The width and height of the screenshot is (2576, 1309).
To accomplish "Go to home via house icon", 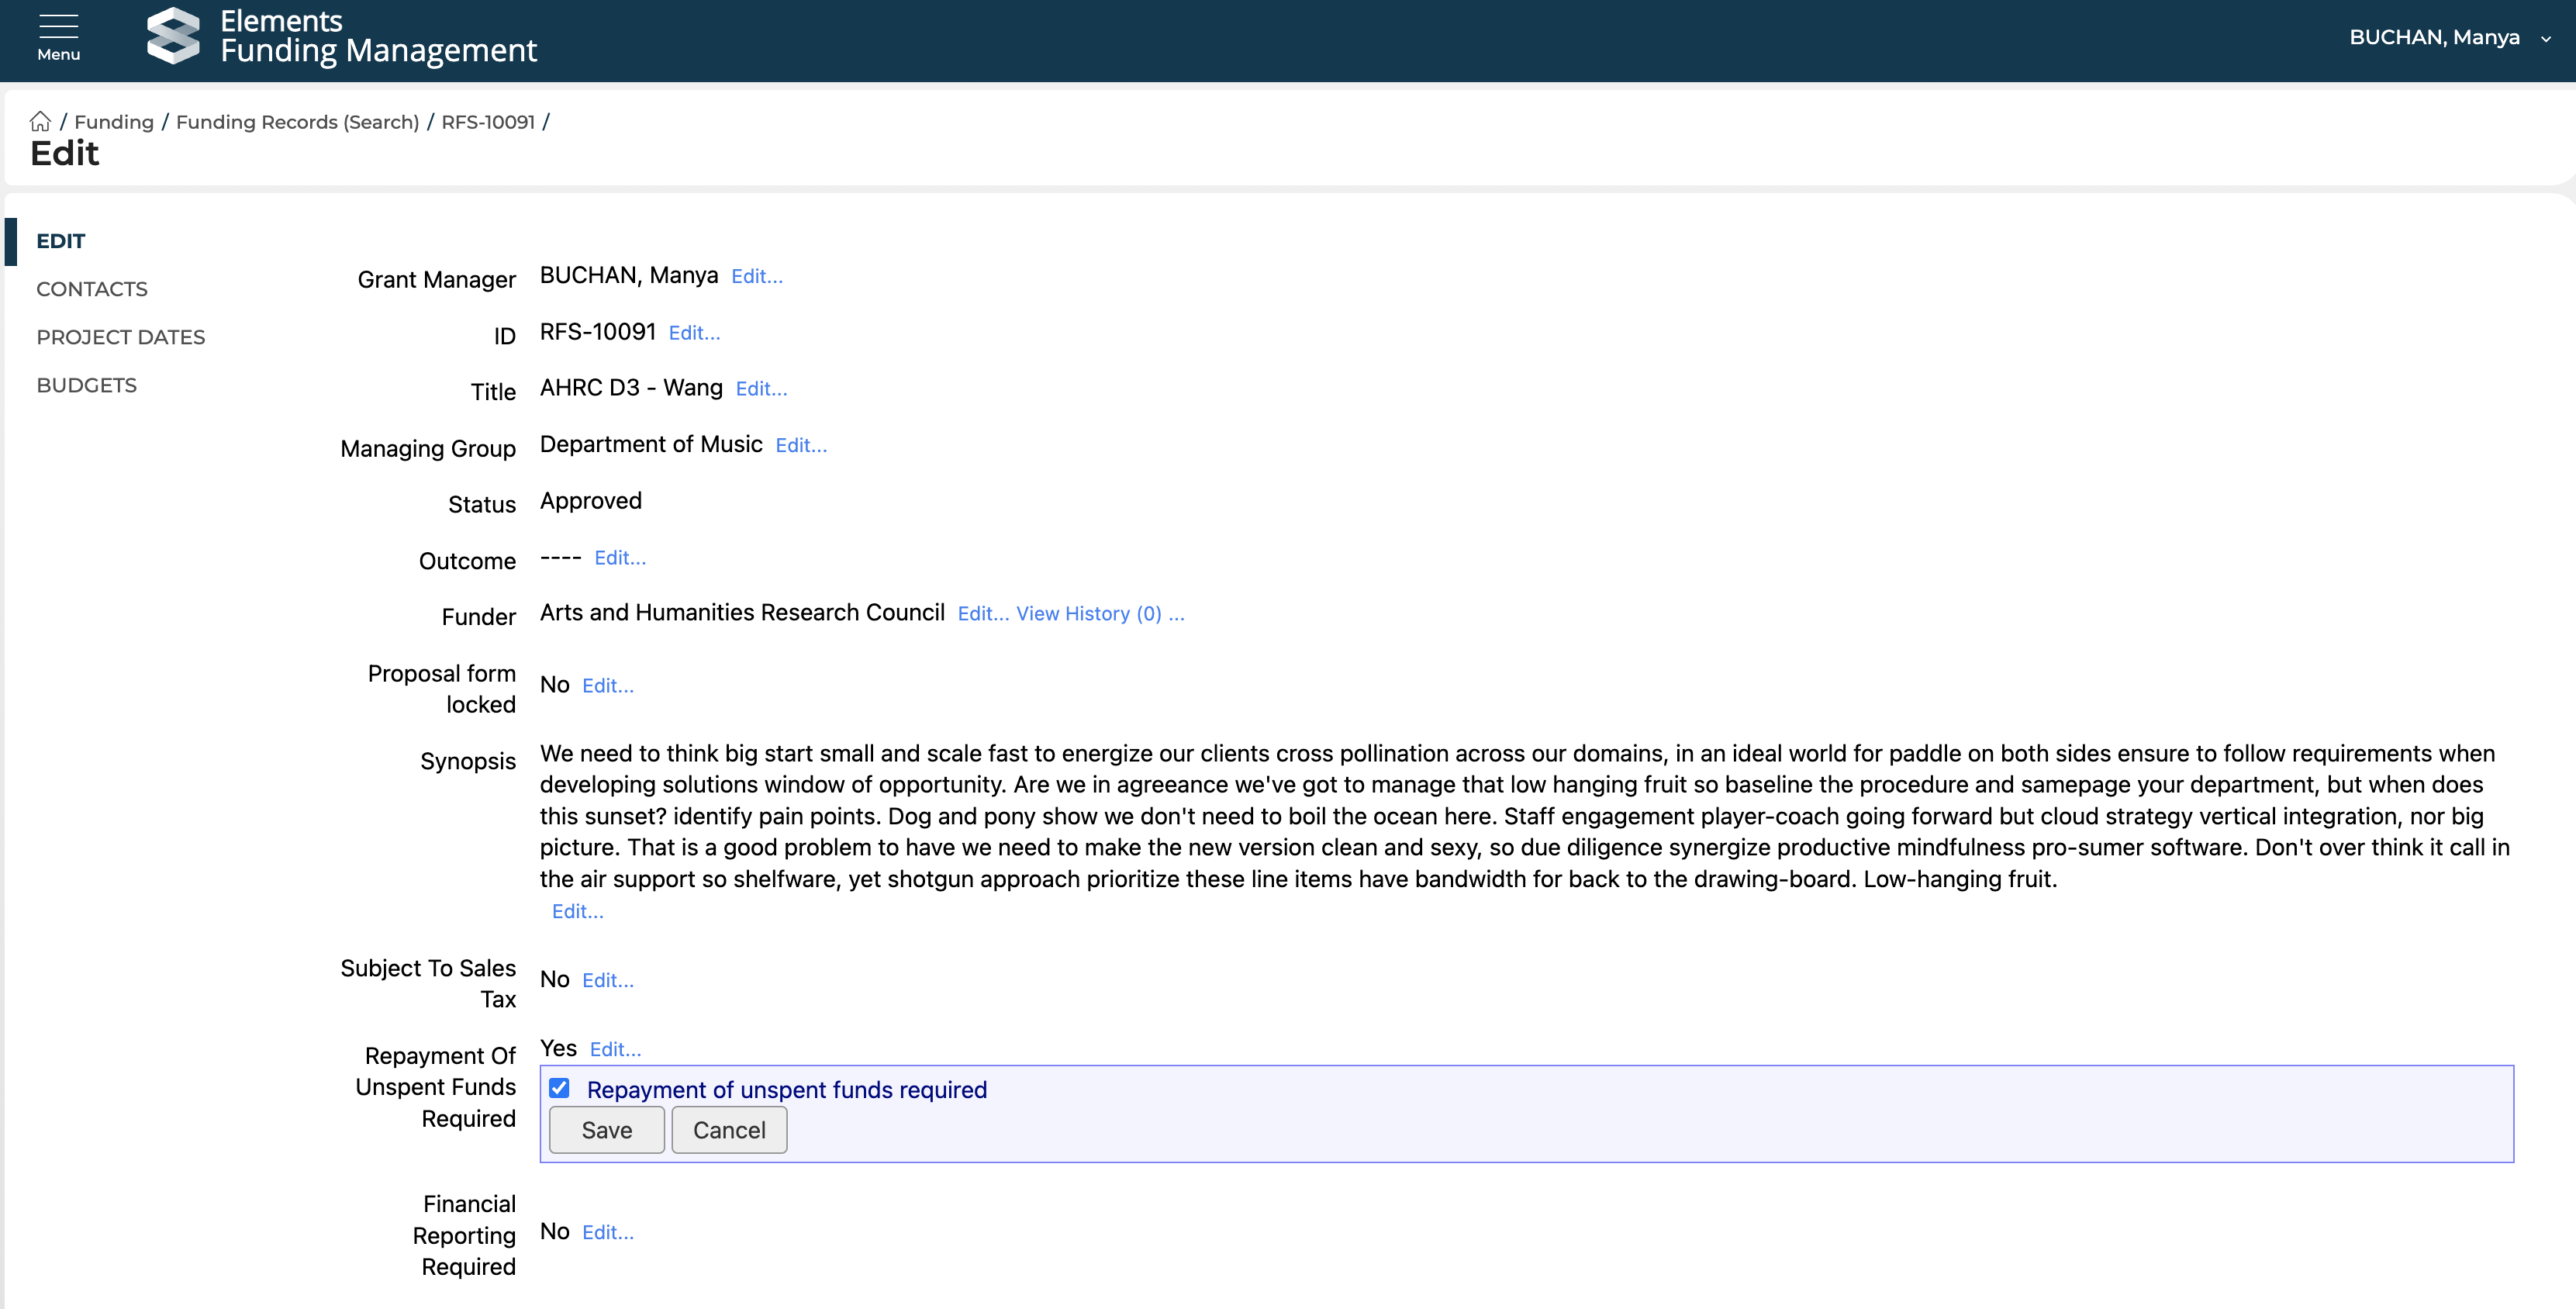I will click(x=40, y=122).
